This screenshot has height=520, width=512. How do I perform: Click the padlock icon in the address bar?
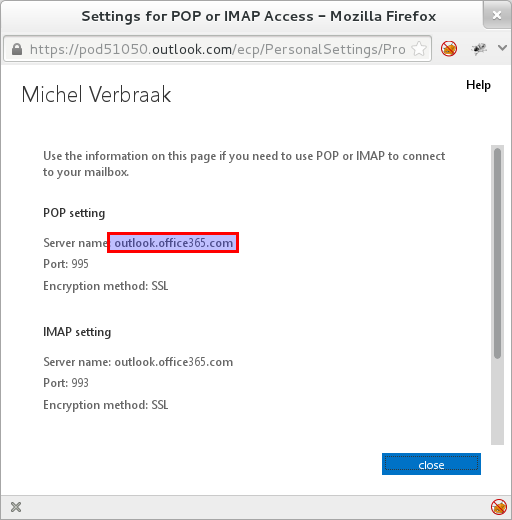17,49
